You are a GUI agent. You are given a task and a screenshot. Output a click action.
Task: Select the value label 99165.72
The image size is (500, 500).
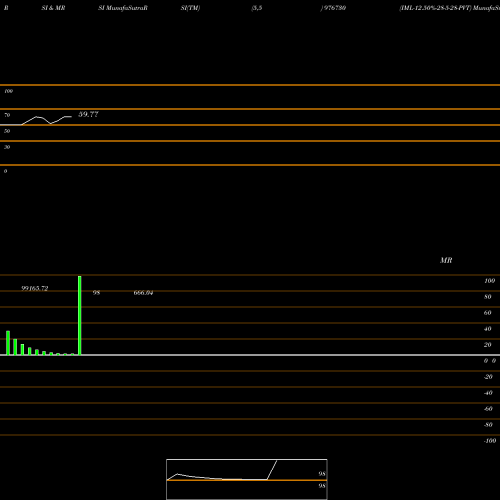[35, 288]
